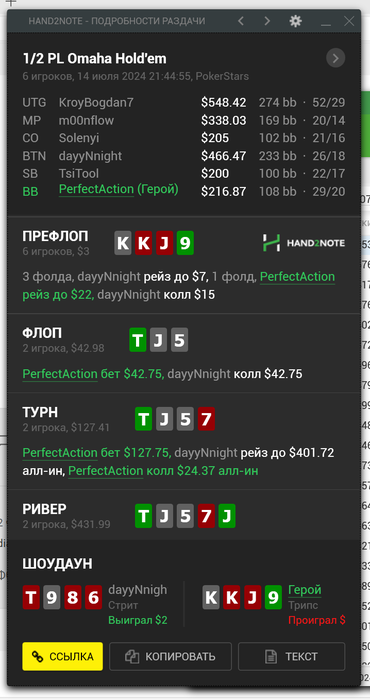Click the green 9 hole card in preflop
Image resolution: width=370 pixels, height=700 pixels.
point(185,243)
